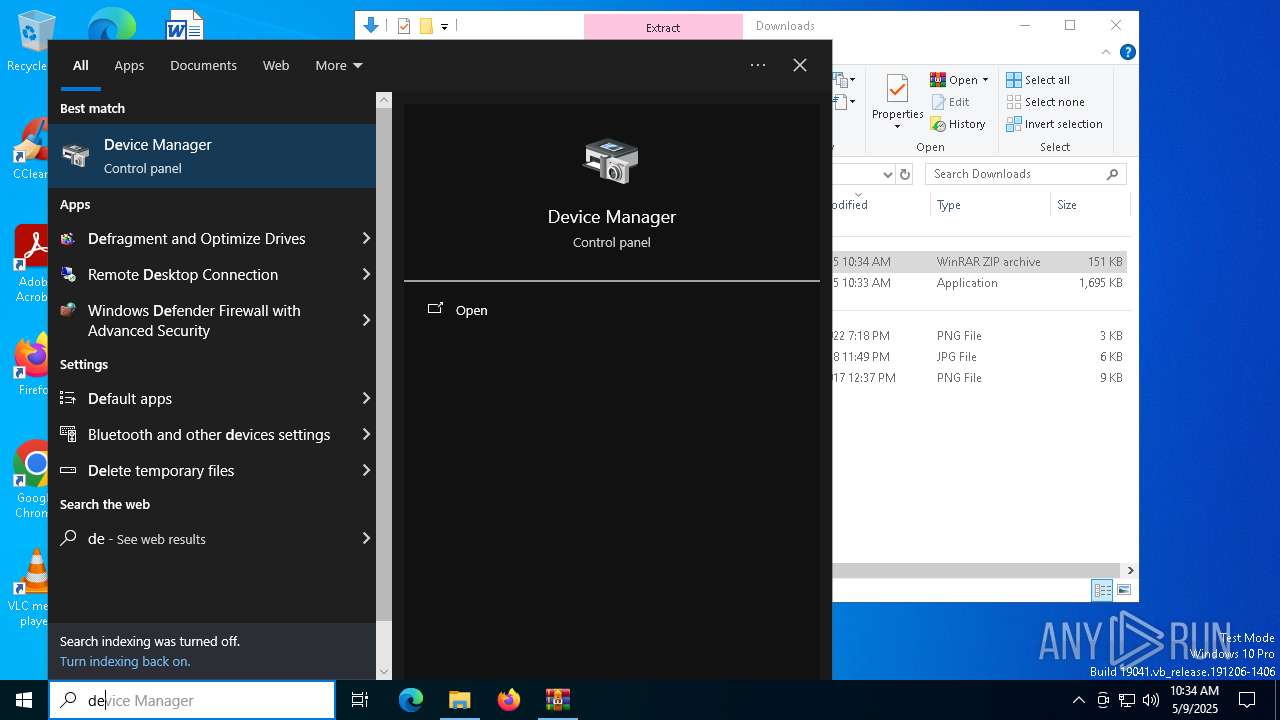Collapse the Explorer ribbon chevron

click(1105, 52)
